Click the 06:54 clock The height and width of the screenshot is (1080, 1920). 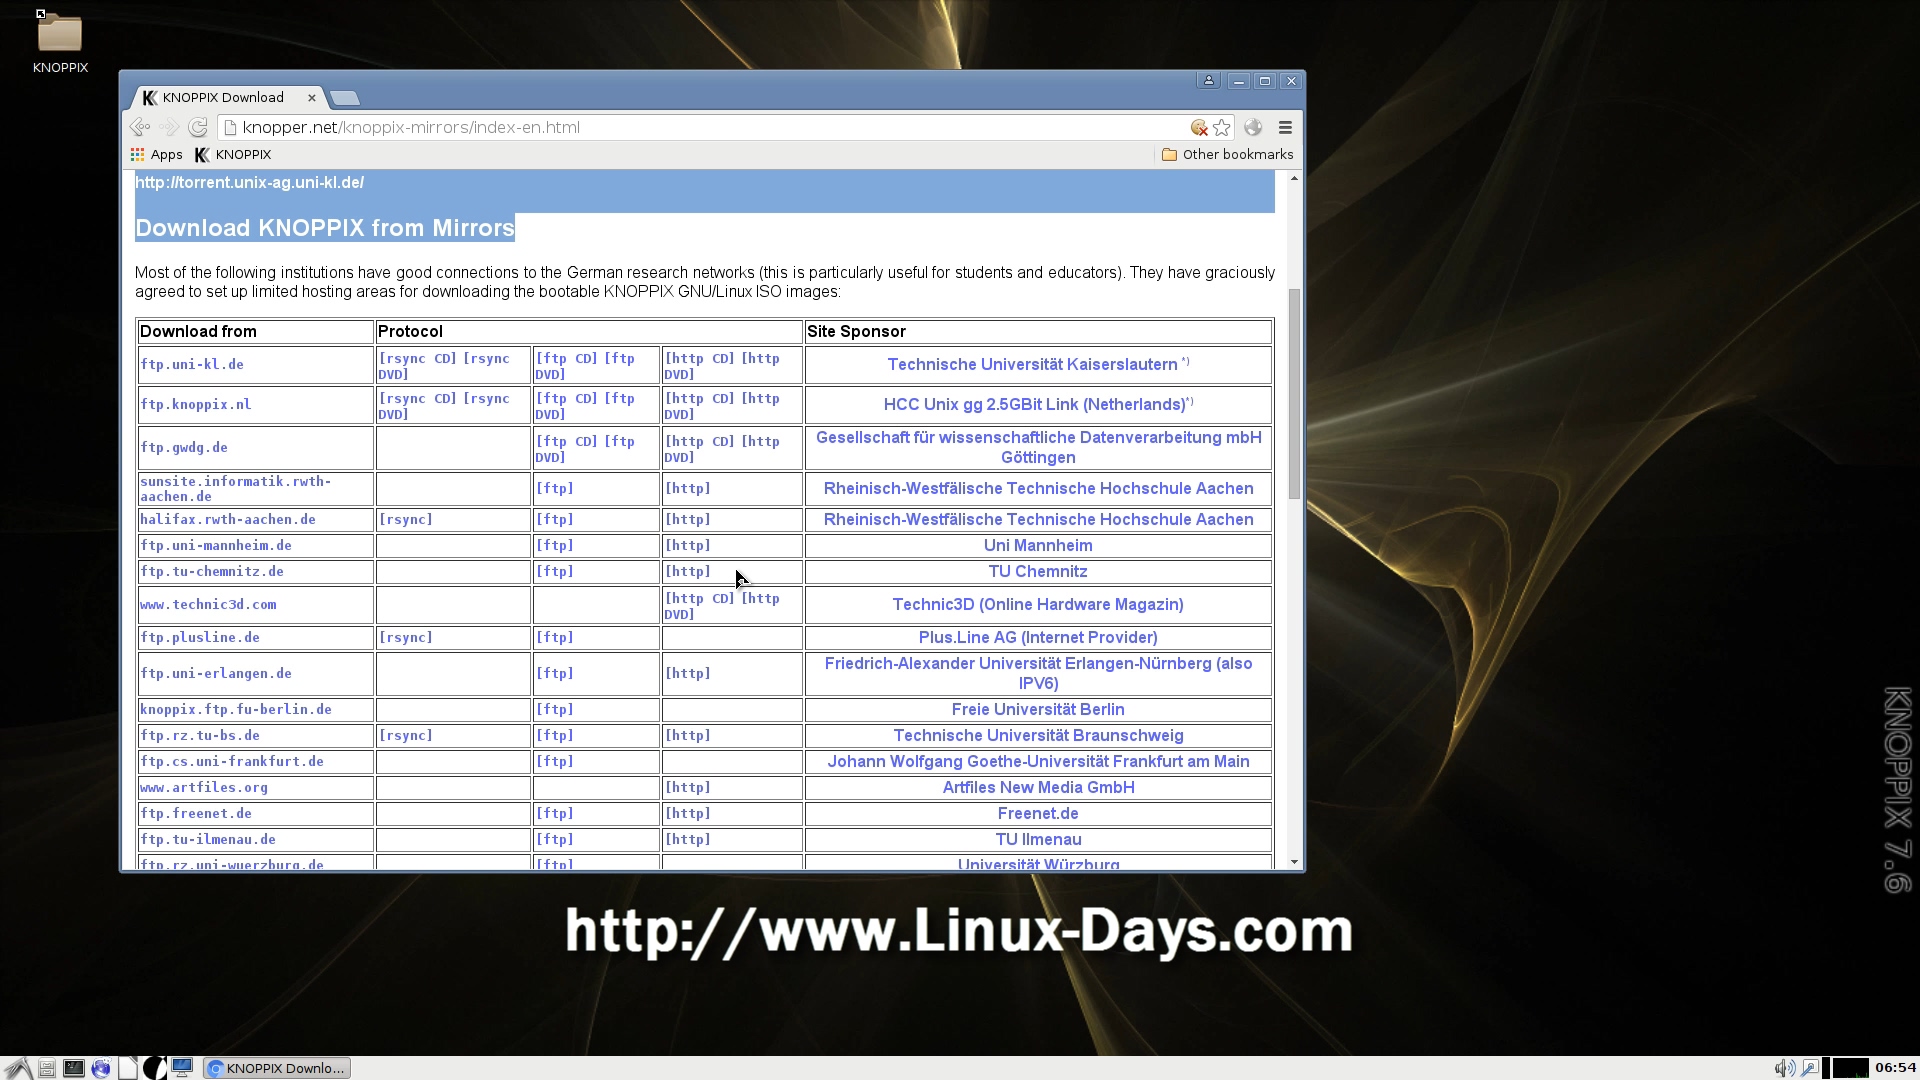point(1895,1068)
